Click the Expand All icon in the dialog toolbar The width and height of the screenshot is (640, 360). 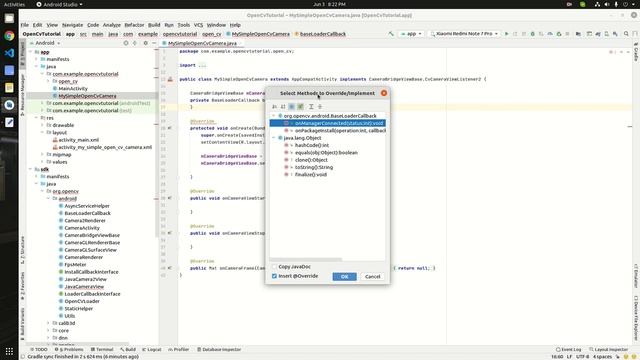click(311, 107)
